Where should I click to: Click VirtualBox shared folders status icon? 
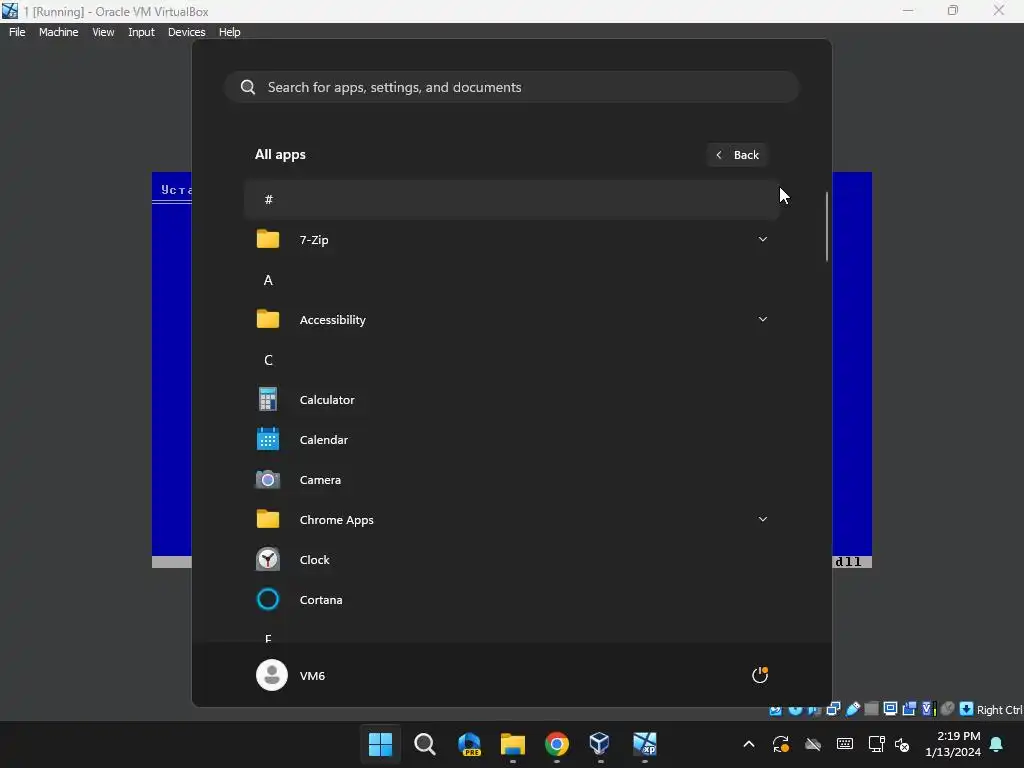[x=871, y=709]
